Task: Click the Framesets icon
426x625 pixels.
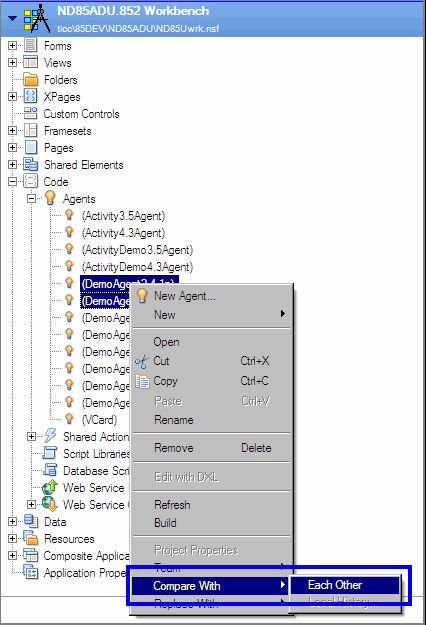Action: click(30, 130)
